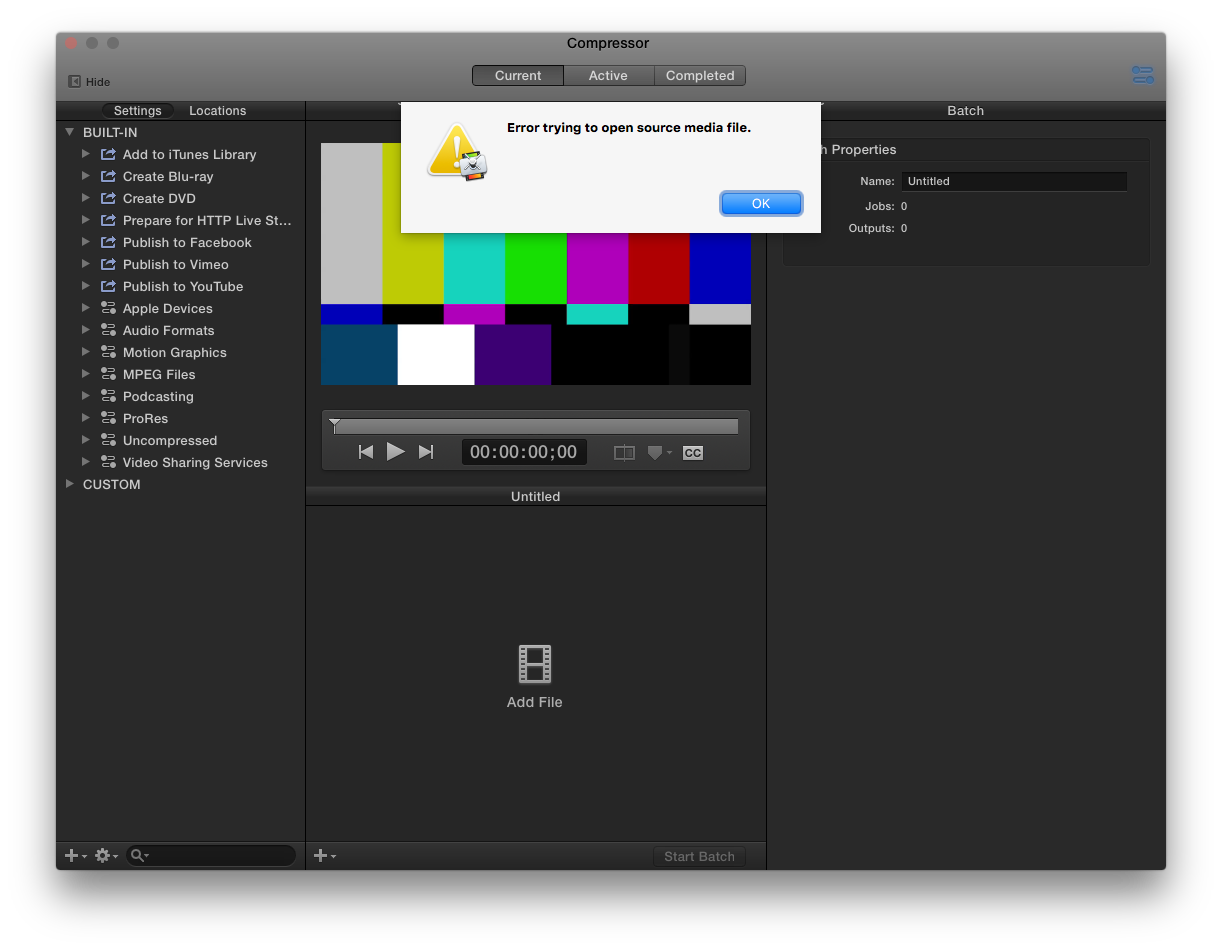
Task: Open the gear action menu in sidebar
Action: pyautogui.click(x=106, y=856)
